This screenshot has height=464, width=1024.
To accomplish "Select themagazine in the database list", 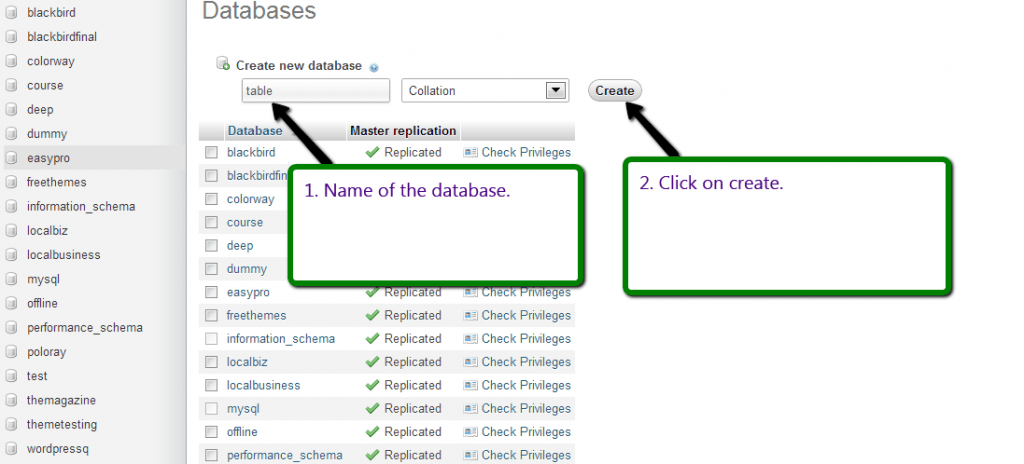I will tap(61, 400).
